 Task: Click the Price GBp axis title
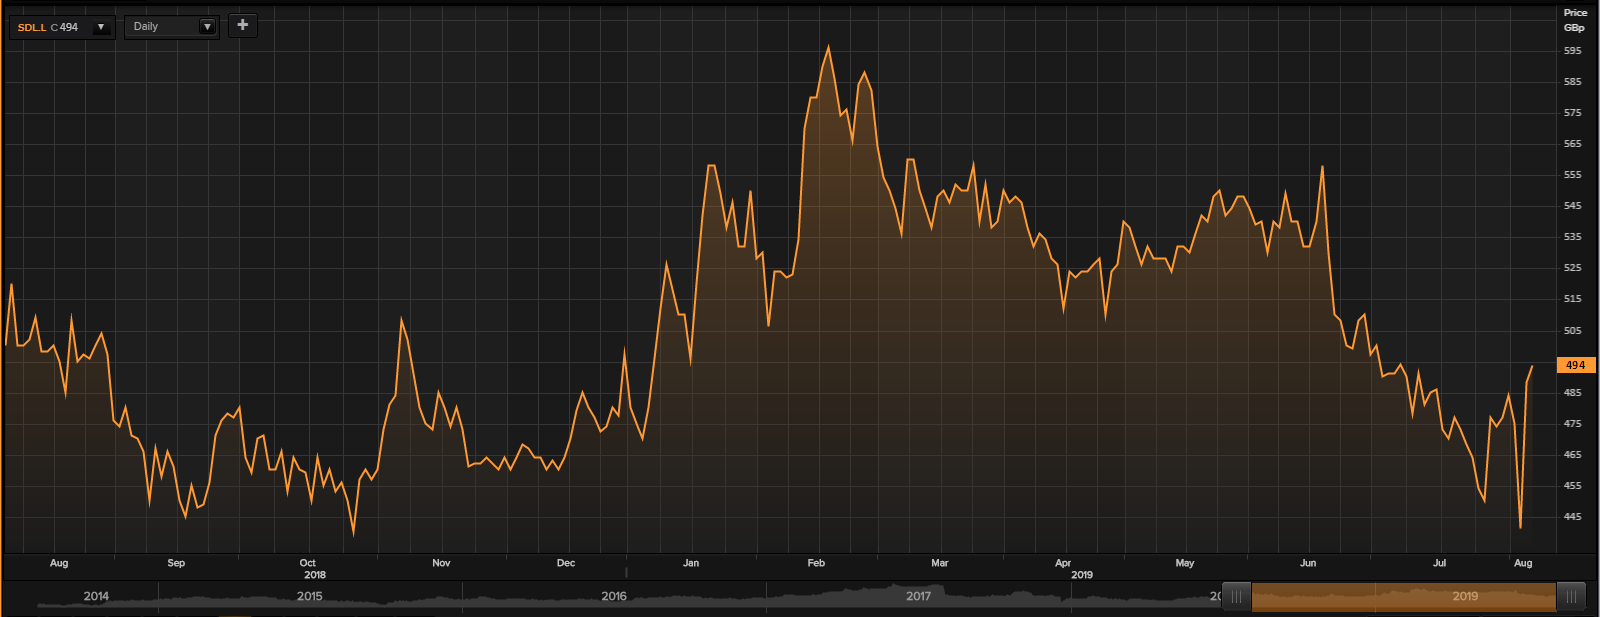[1575, 20]
